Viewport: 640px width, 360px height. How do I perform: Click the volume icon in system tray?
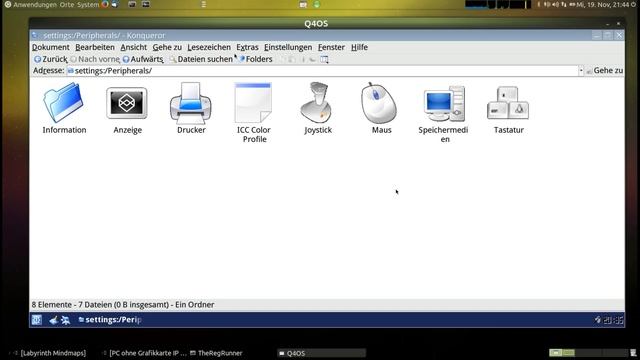click(x=556, y=4)
